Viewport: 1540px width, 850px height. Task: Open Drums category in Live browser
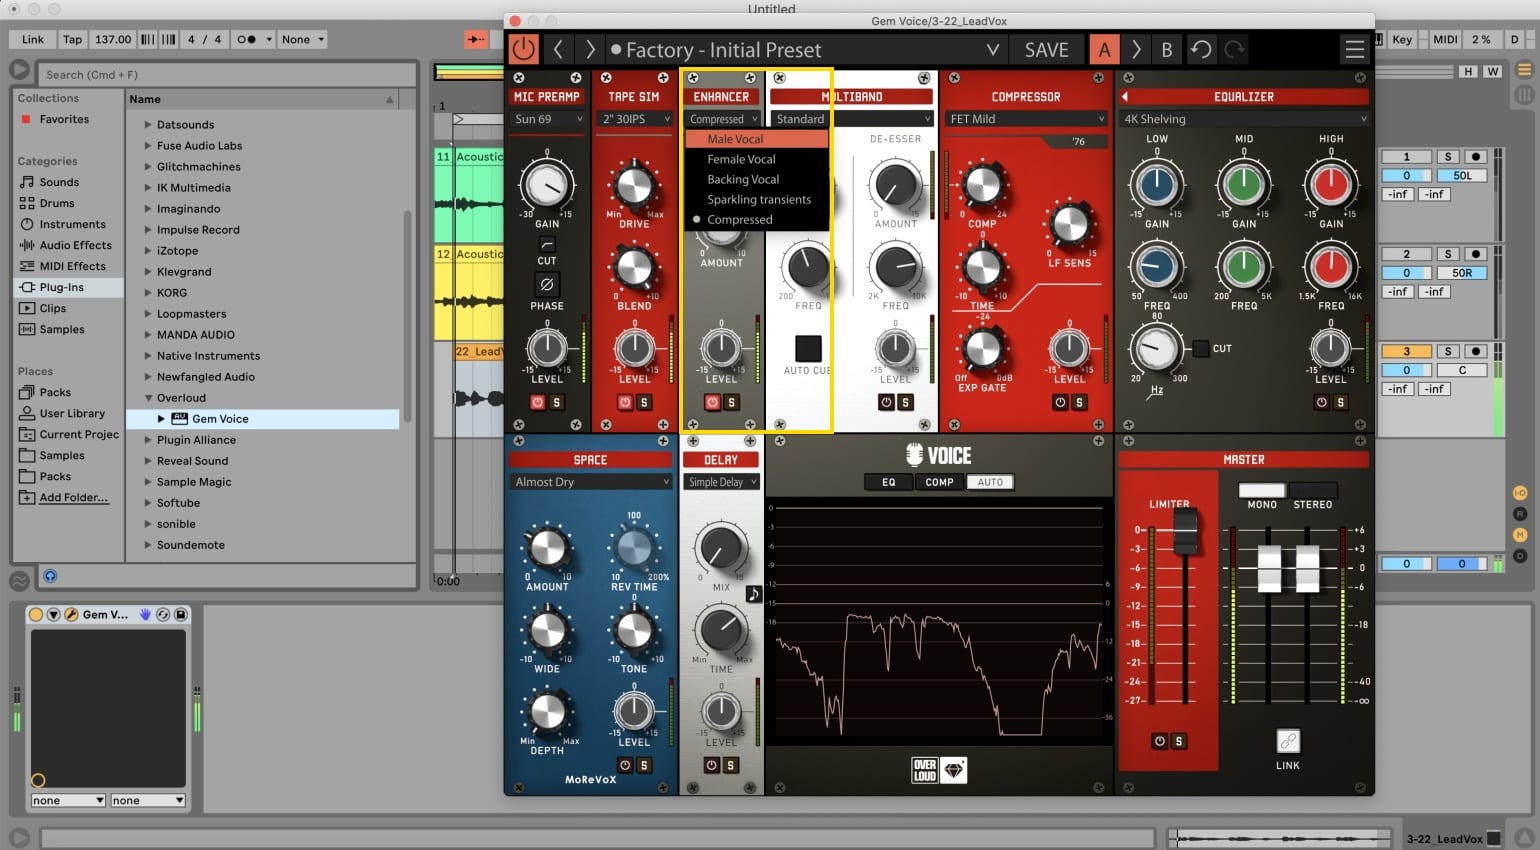tap(57, 203)
